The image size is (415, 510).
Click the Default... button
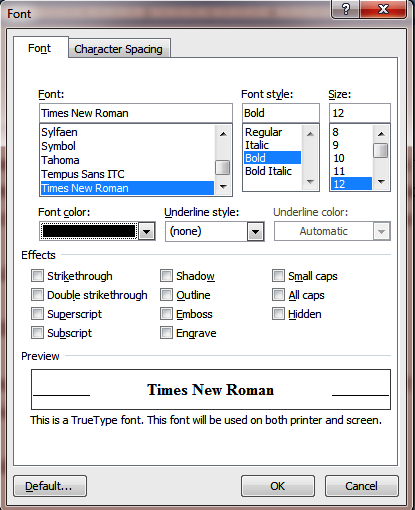50,486
